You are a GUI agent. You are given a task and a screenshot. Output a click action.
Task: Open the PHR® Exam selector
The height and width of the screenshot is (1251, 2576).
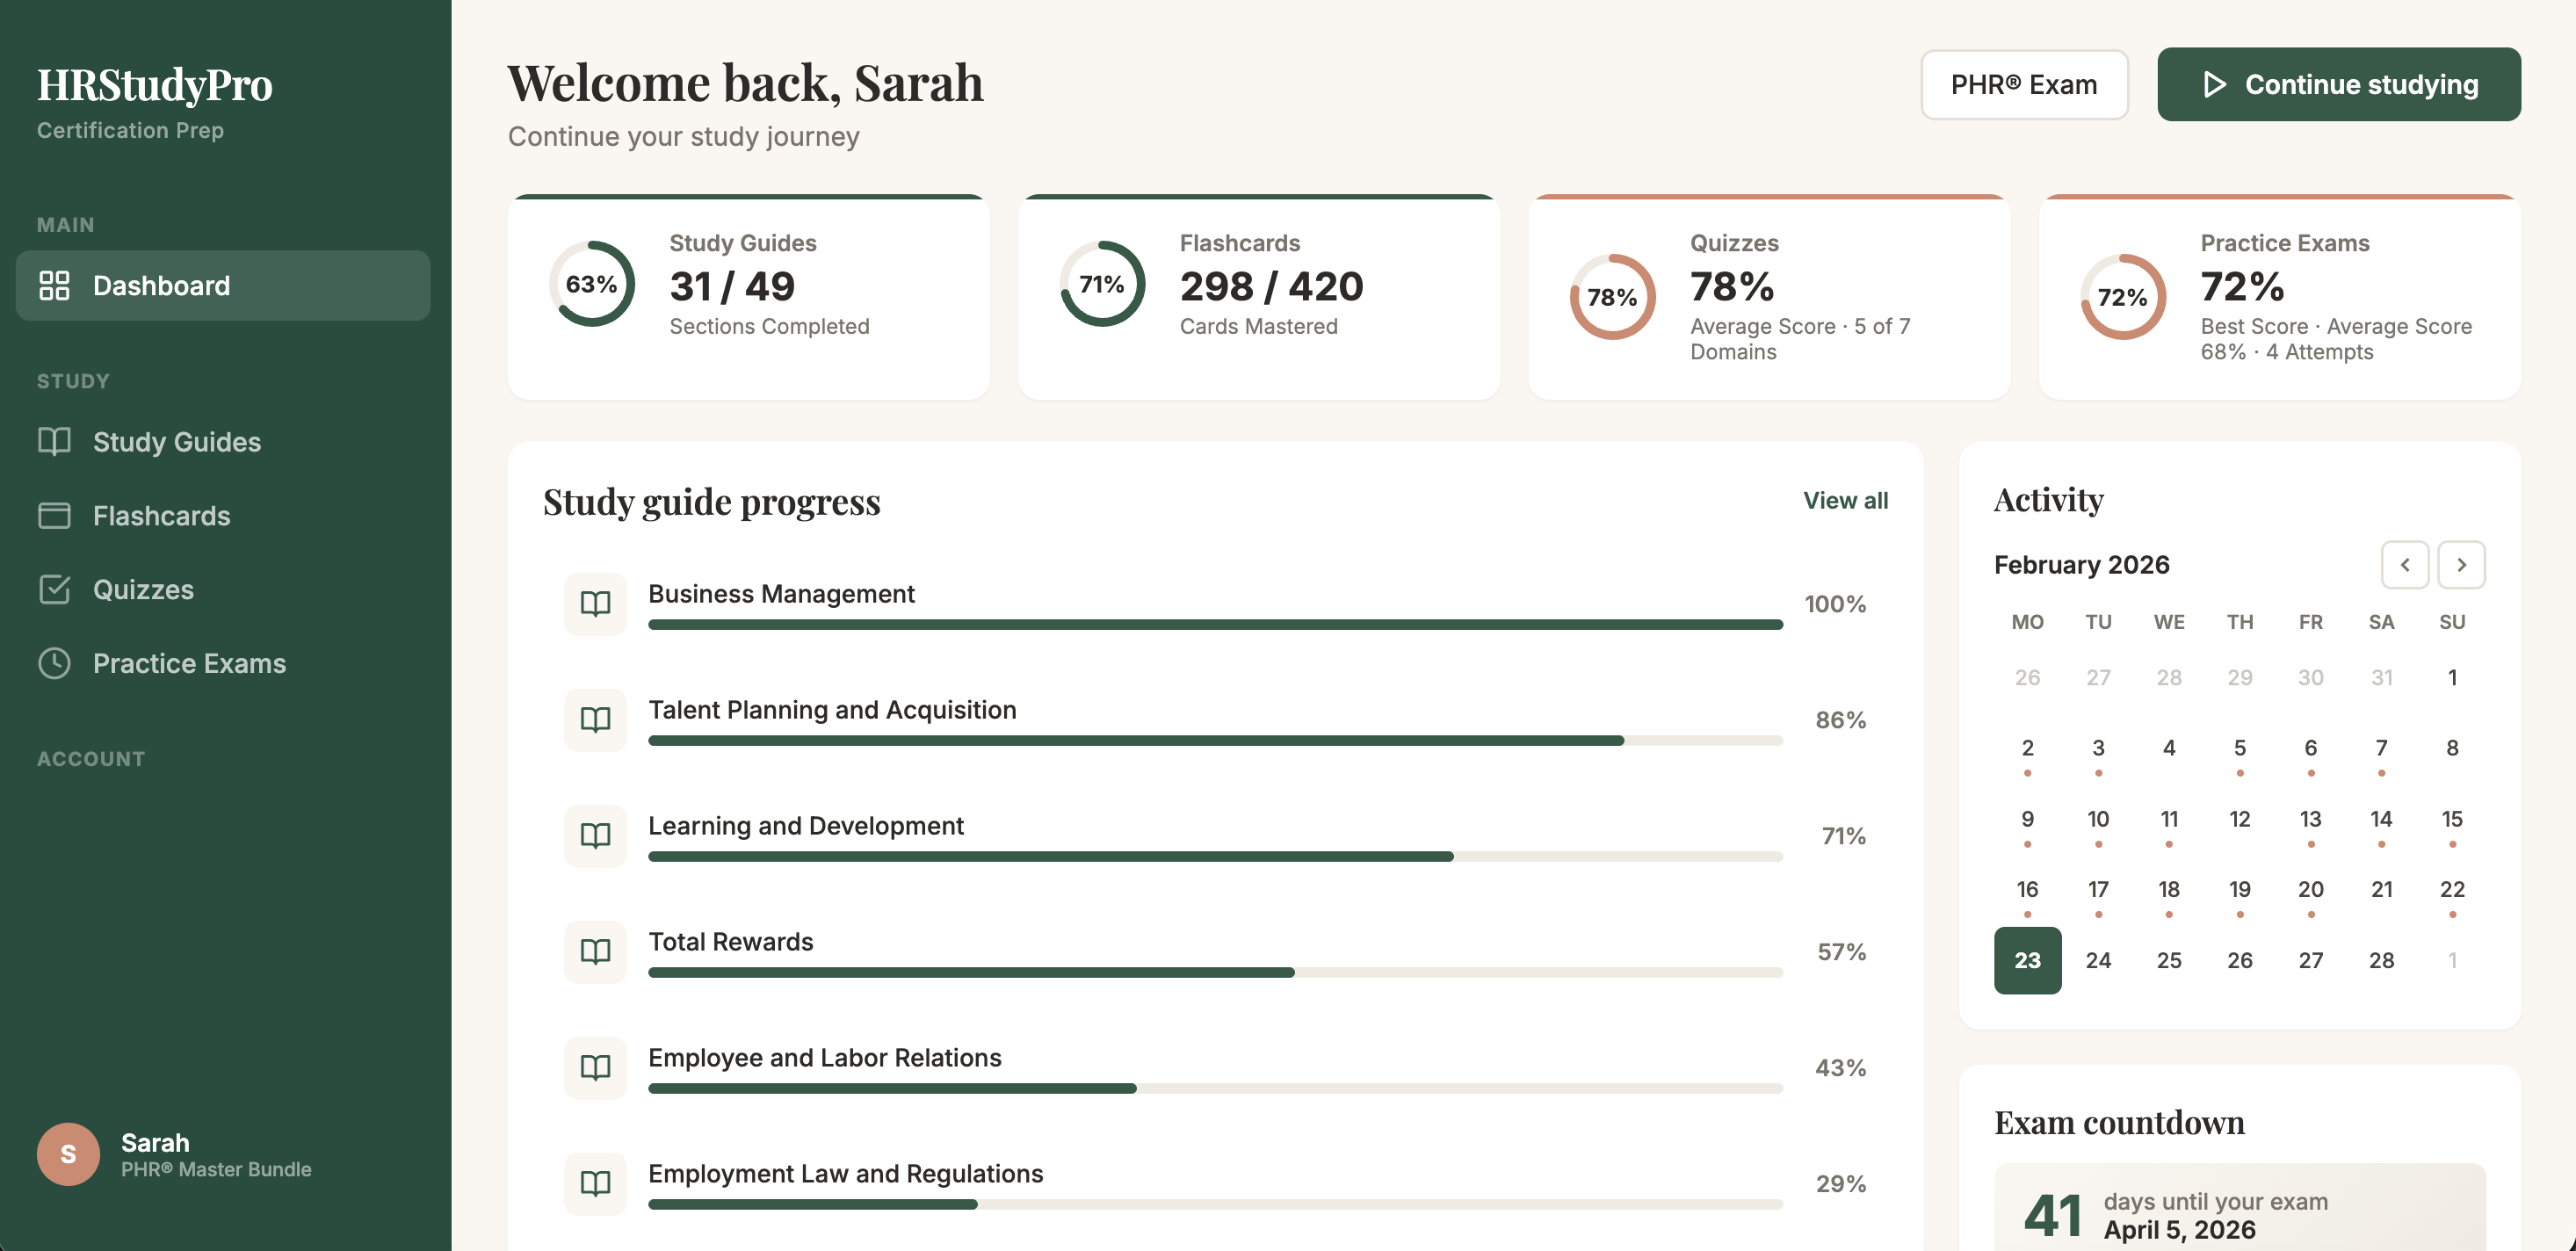click(2024, 84)
